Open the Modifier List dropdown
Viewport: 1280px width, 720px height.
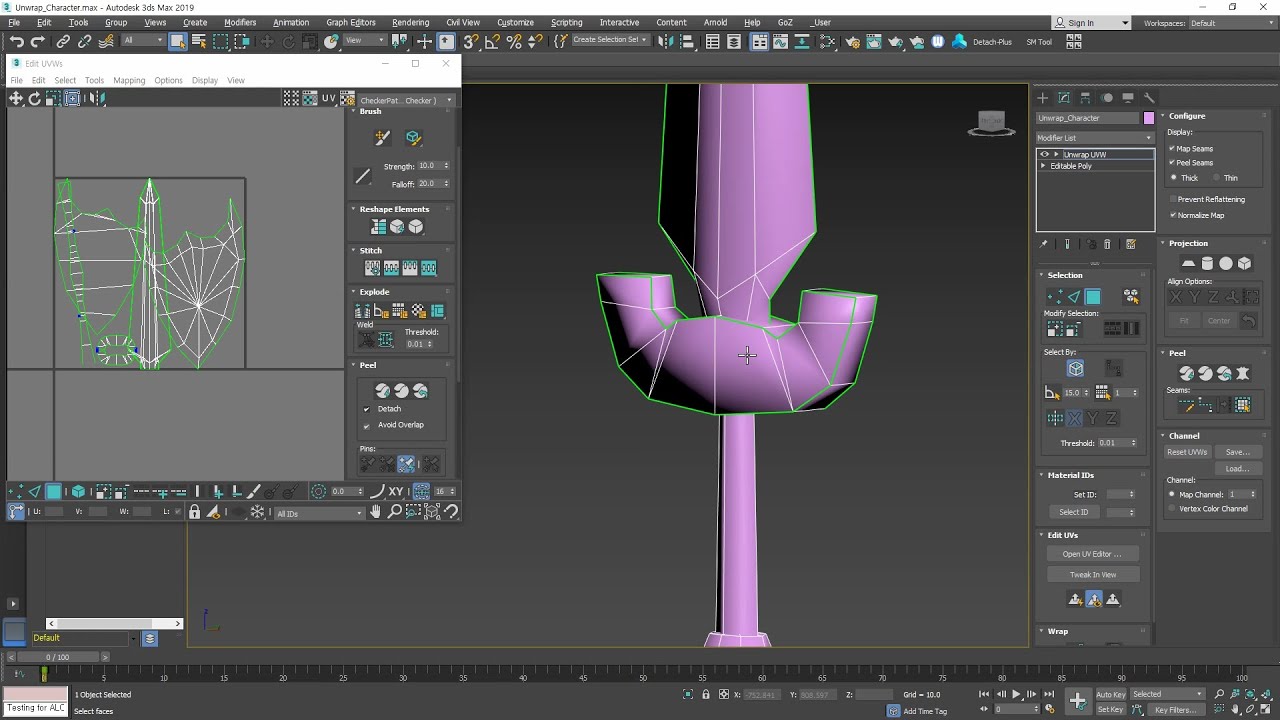pos(1095,138)
